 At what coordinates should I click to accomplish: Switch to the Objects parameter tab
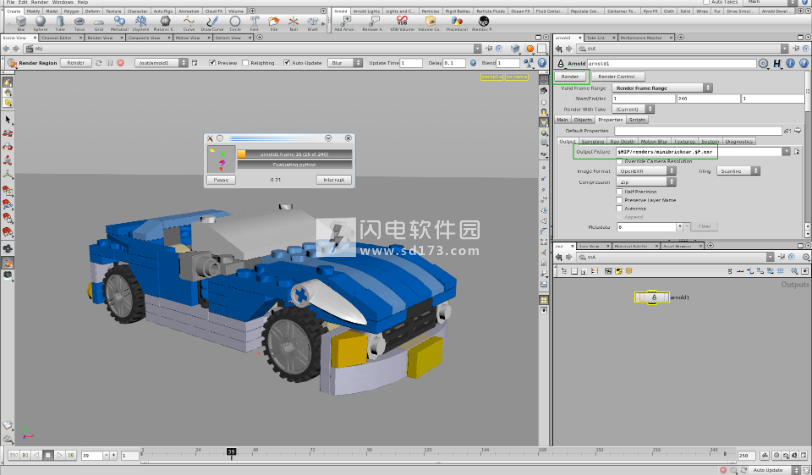point(583,120)
